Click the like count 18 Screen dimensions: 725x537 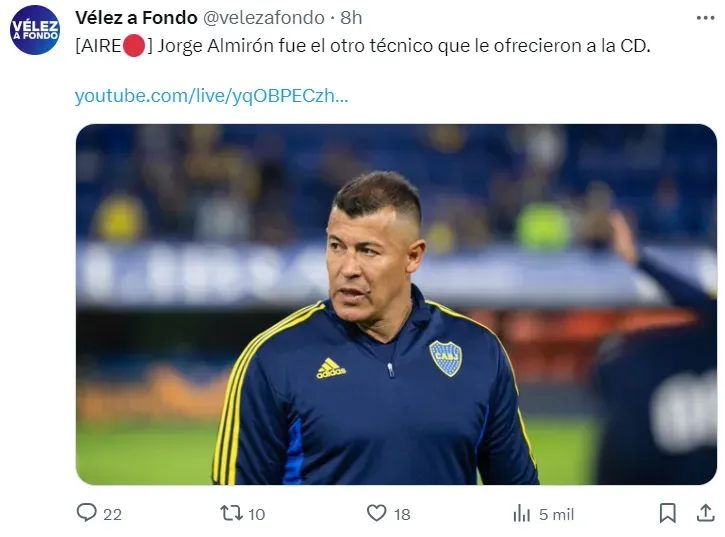click(402, 514)
